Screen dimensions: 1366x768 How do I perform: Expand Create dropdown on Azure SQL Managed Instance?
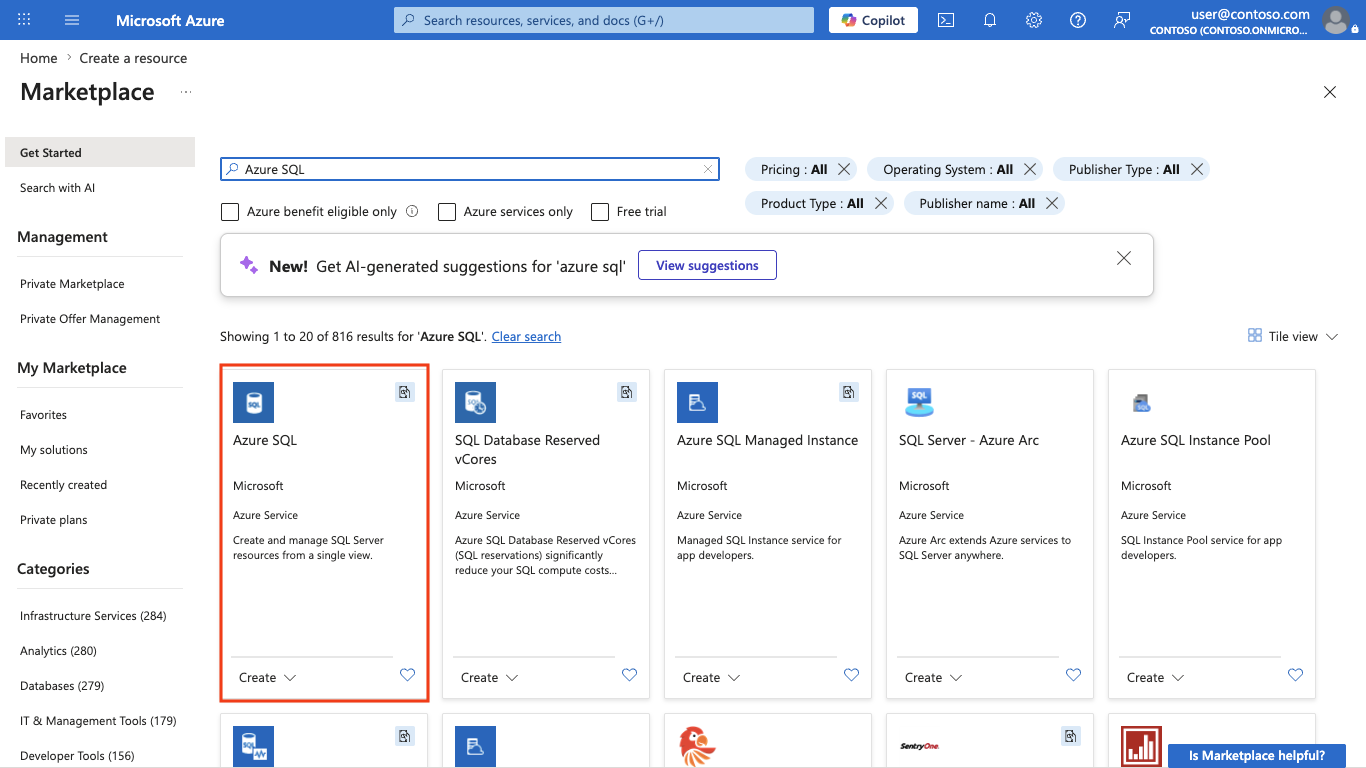click(x=712, y=677)
